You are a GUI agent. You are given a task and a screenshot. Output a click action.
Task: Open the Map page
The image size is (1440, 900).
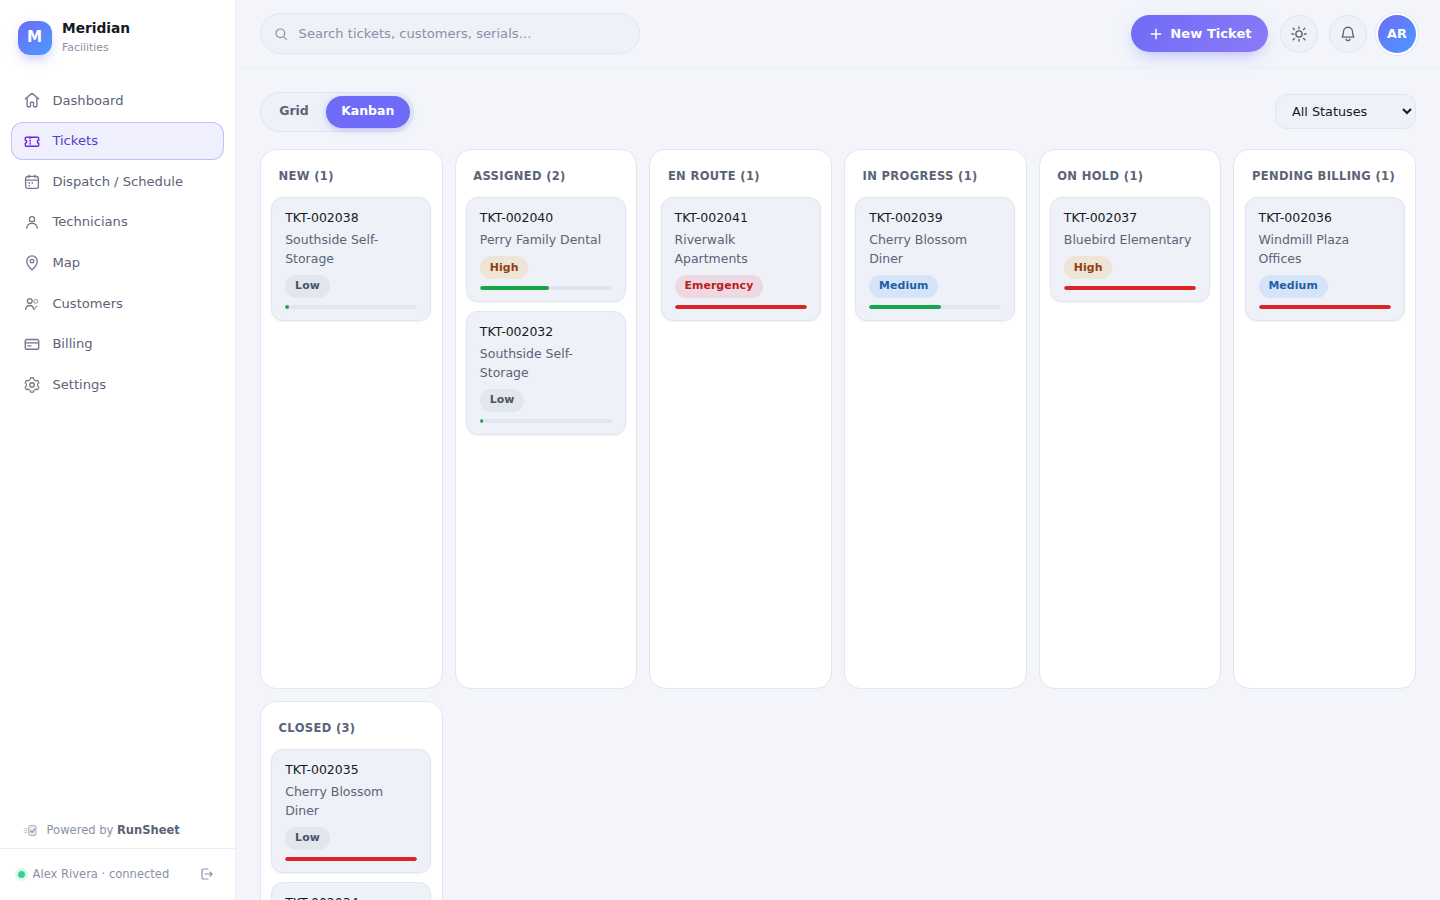point(117,263)
